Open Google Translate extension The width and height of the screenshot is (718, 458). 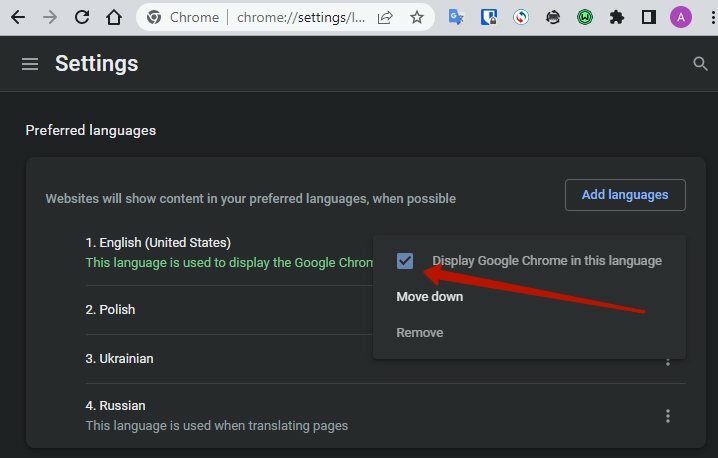[x=456, y=17]
